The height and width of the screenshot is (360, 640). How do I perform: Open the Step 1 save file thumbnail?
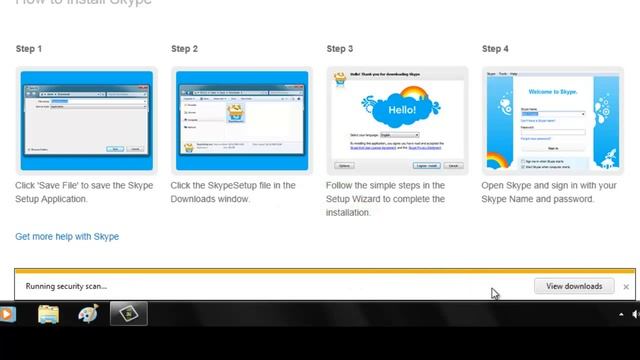point(87,120)
